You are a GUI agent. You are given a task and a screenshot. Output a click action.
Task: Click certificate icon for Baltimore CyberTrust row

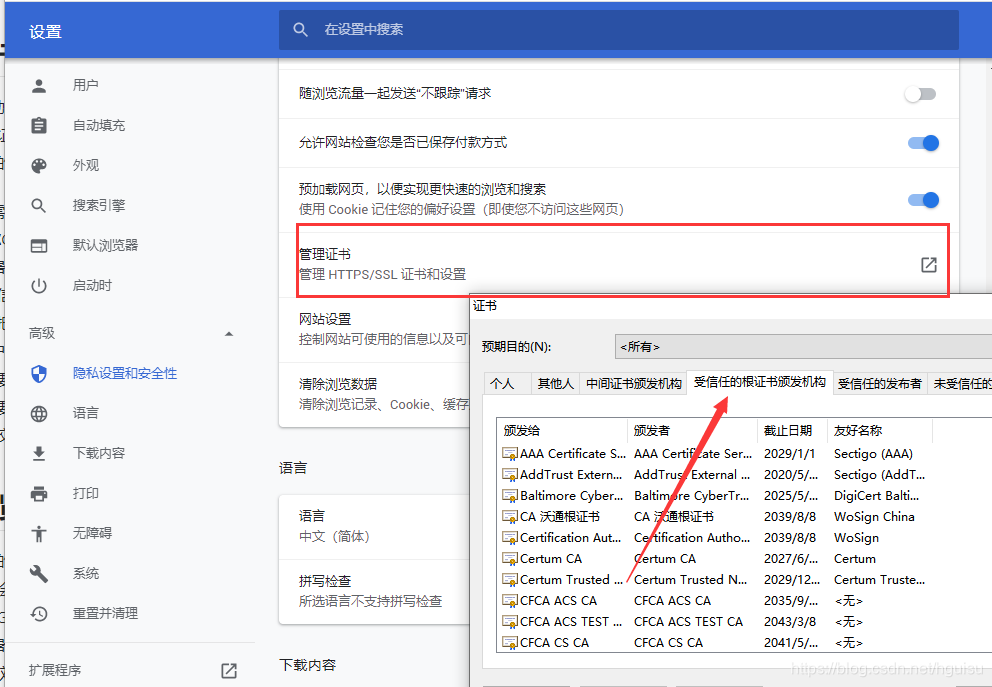pyautogui.click(x=509, y=495)
